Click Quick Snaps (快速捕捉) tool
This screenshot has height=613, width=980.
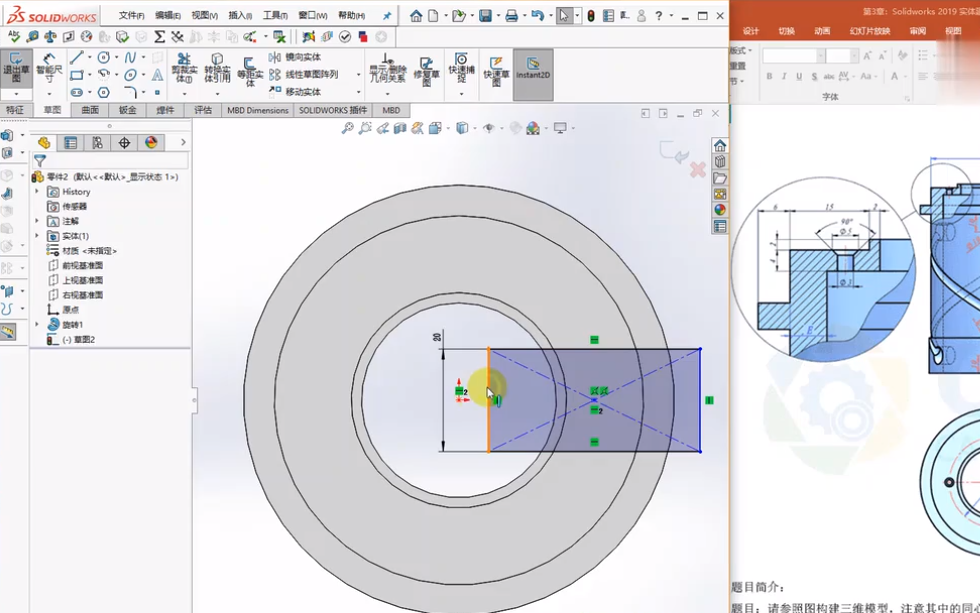[461, 67]
